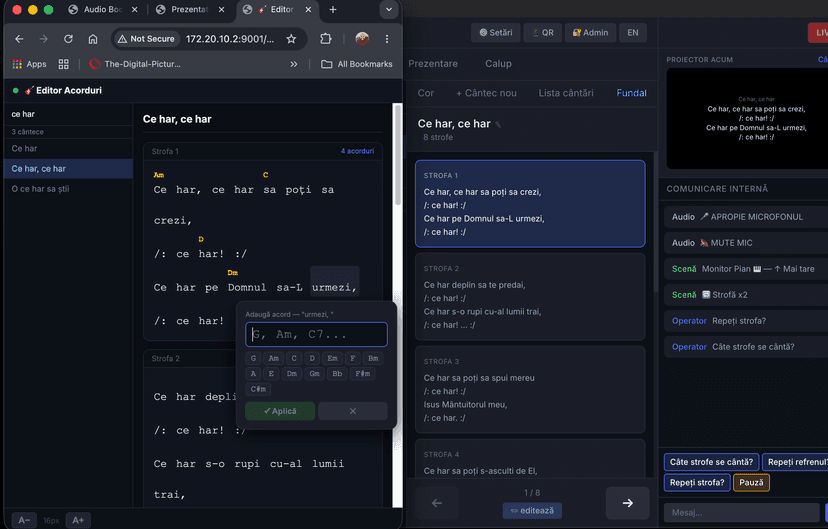The height and width of the screenshot is (529, 828).
Task: Go to previous slide arrow
Action: click(x=437, y=503)
